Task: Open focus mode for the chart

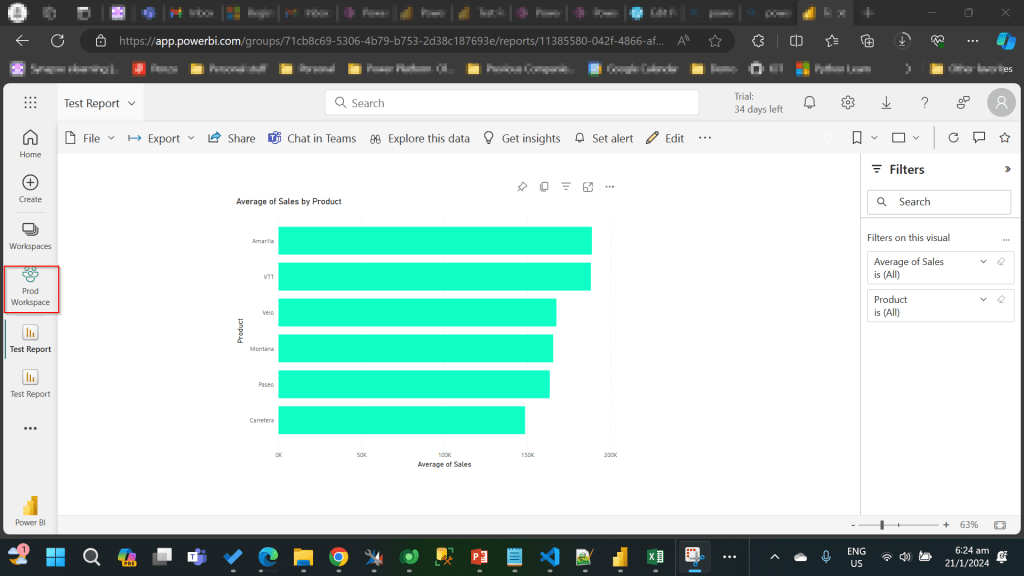Action: [588, 187]
